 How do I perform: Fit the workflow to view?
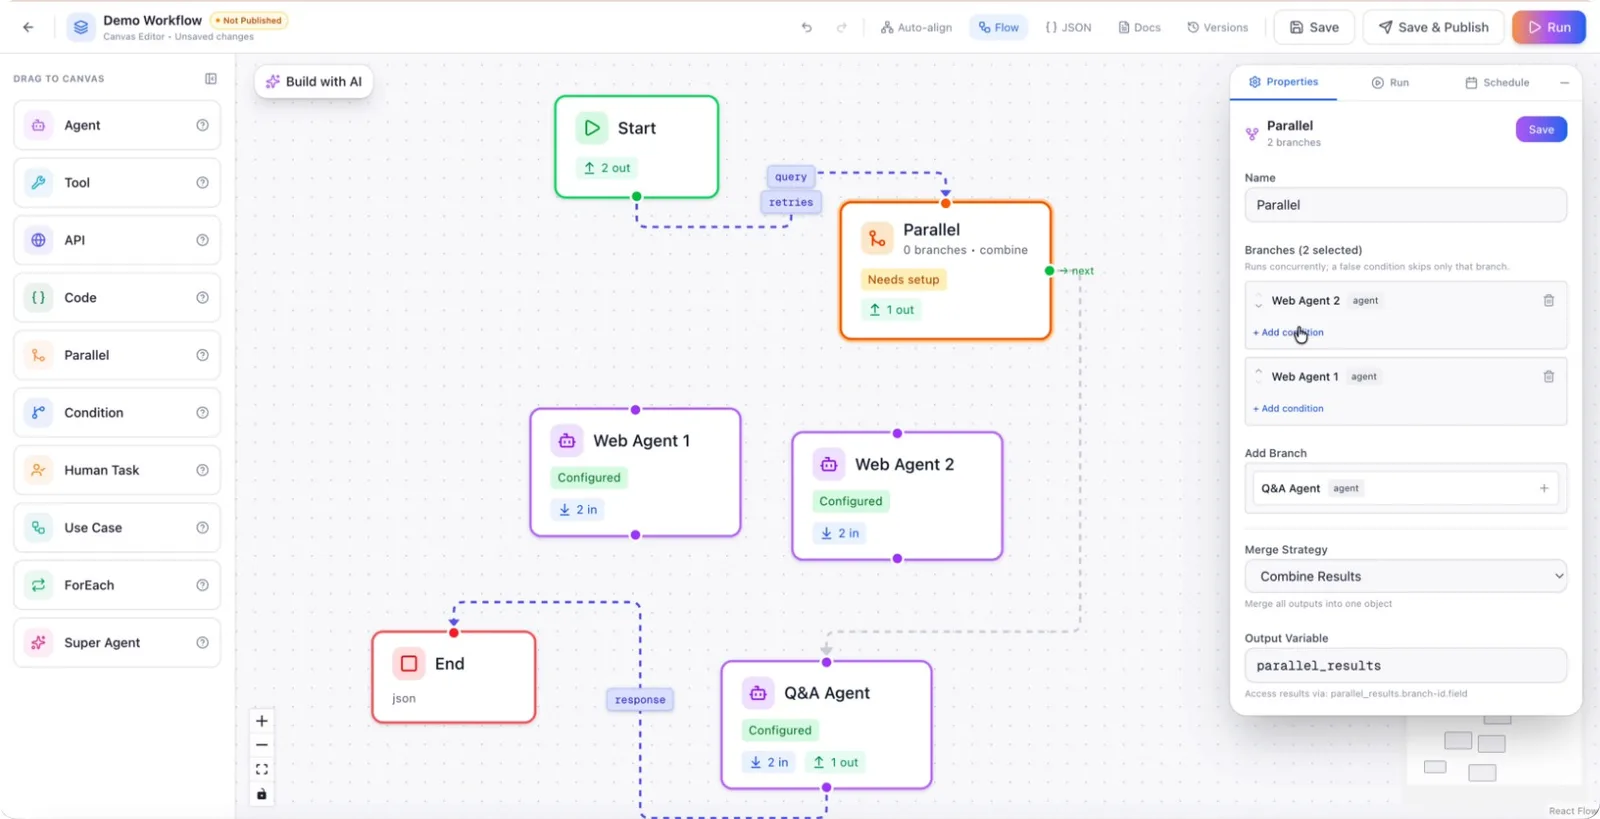(262, 769)
